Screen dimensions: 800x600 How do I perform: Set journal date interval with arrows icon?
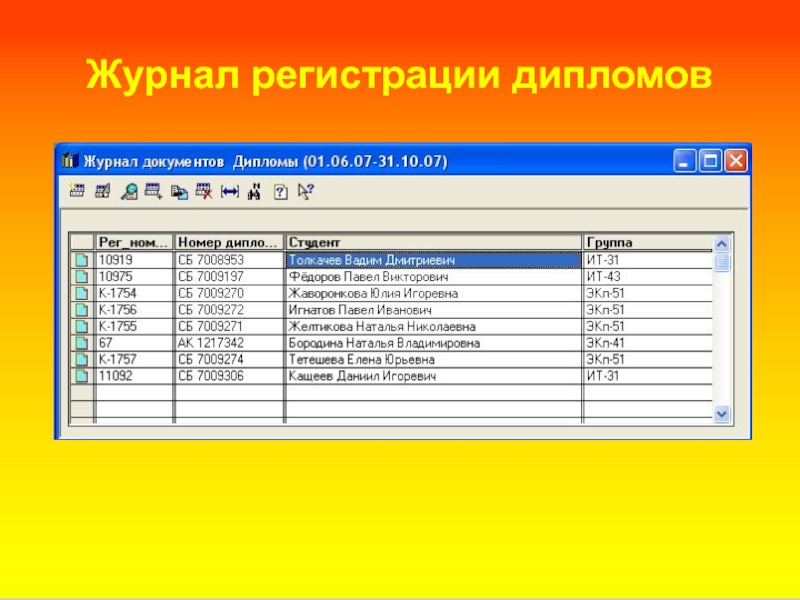(230, 192)
